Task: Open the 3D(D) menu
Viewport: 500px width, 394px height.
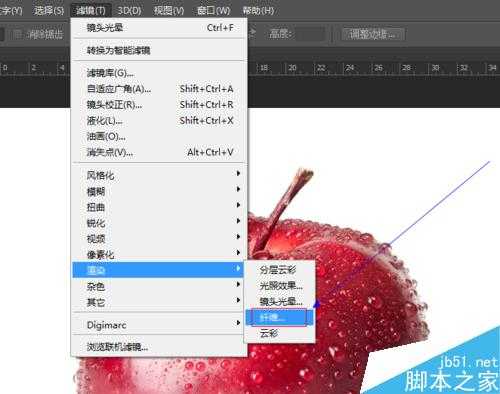Action: tap(129, 10)
